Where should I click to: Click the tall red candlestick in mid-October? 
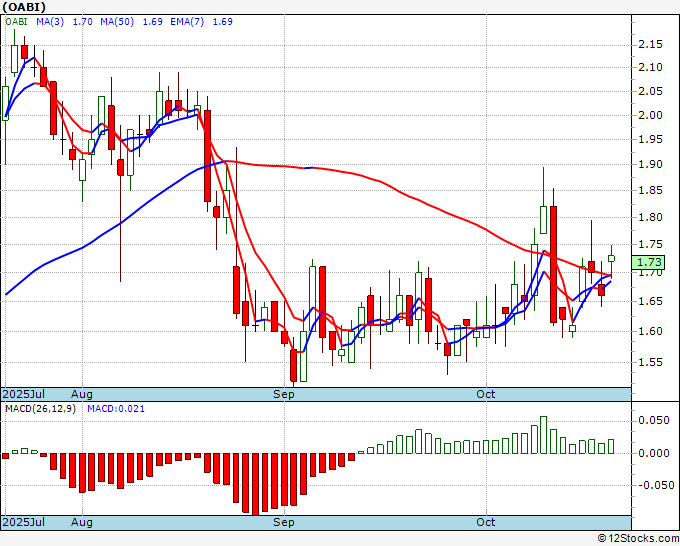click(553, 264)
